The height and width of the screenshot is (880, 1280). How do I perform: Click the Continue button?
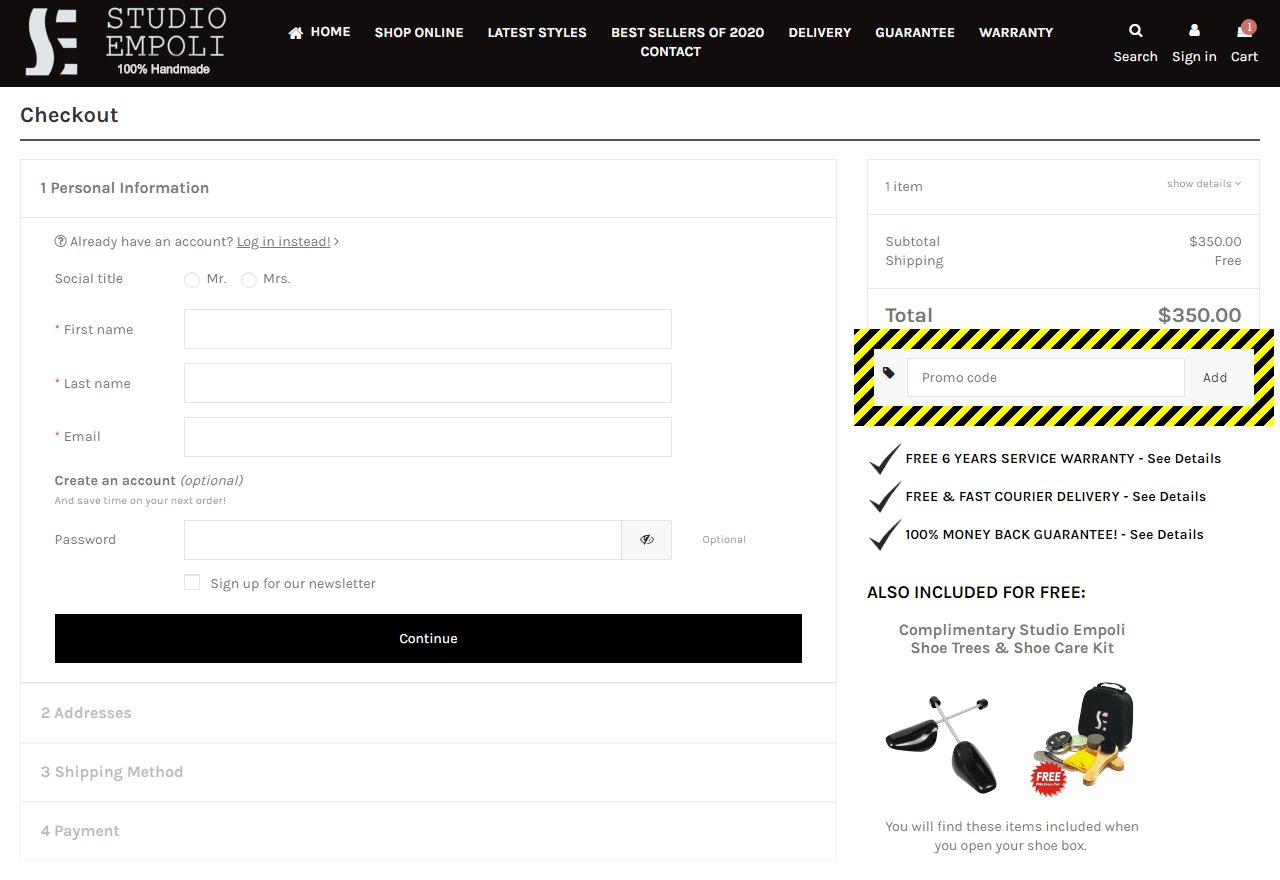click(x=428, y=638)
